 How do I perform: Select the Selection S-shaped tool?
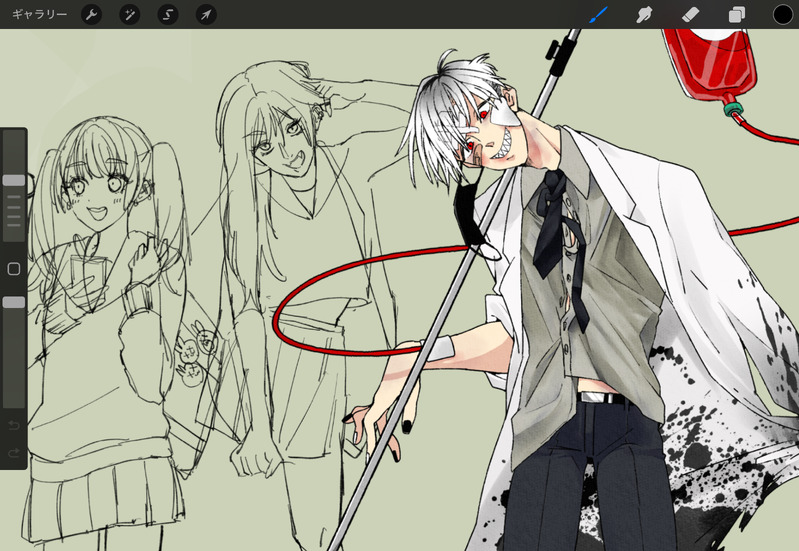168,15
